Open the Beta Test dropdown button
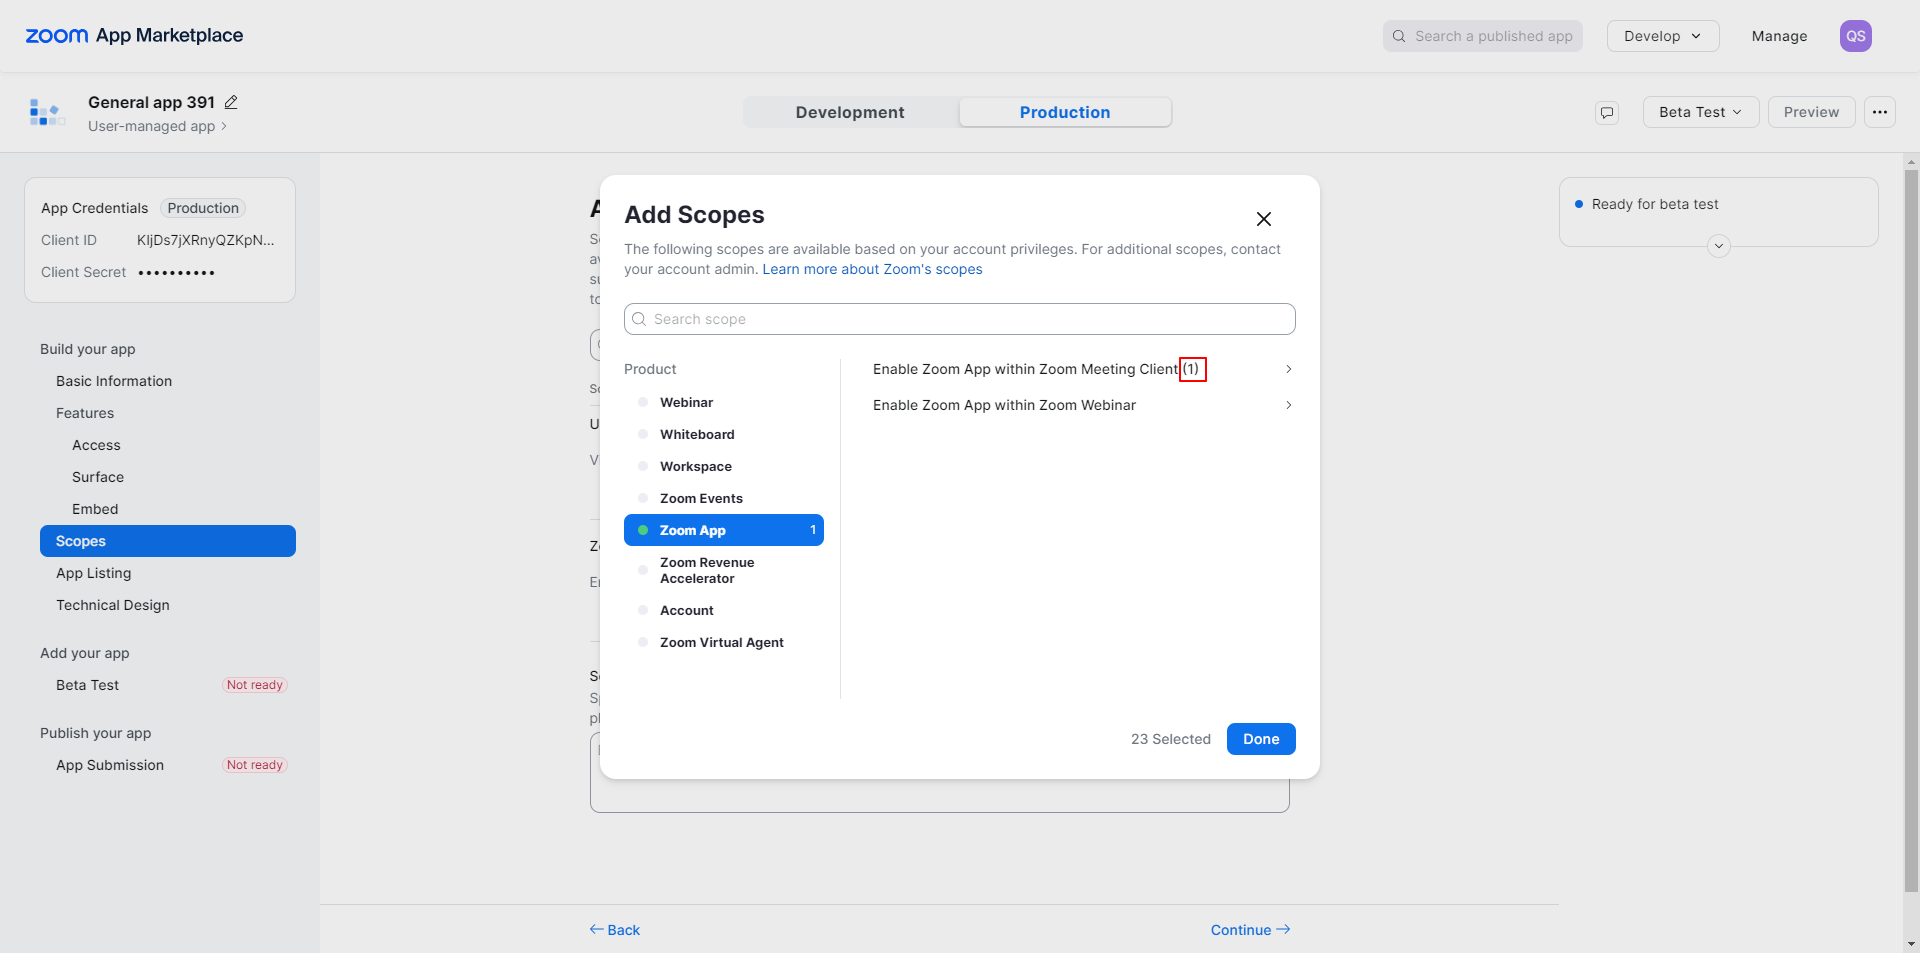 pyautogui.click(x=1700, y=112)
